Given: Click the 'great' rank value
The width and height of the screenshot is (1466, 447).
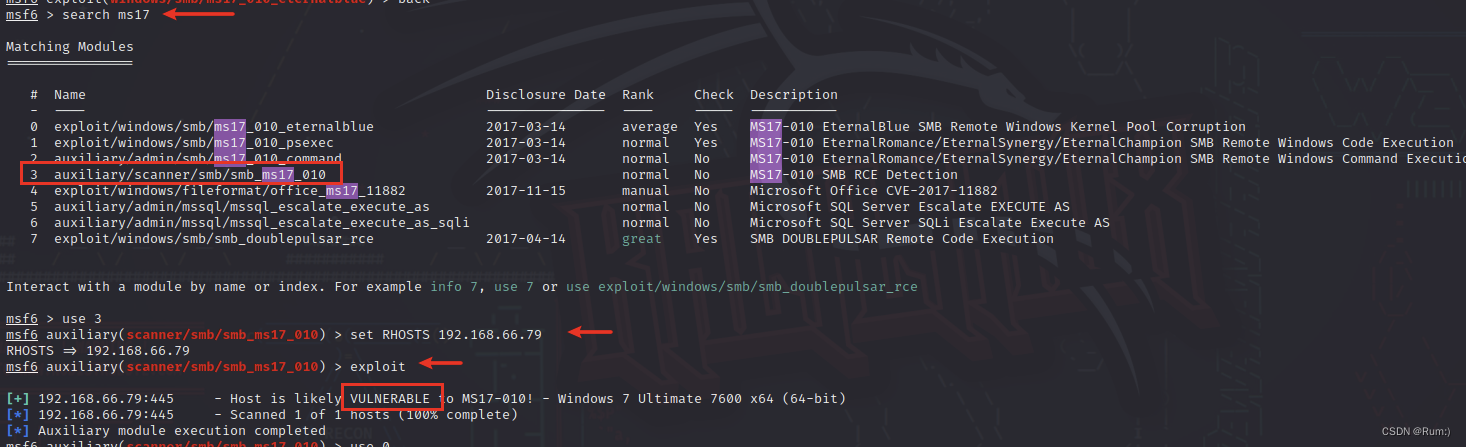Looking at the screenshot, I should (642, 239).
